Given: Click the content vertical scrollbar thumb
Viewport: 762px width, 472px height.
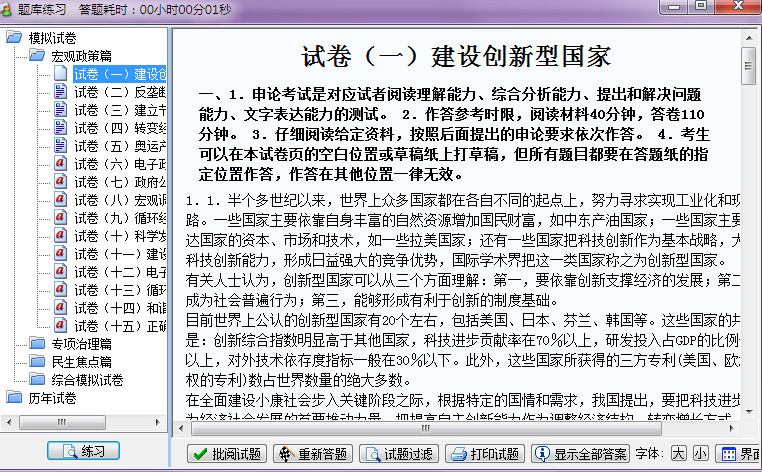Looking at the screenshot, I should click(748, 66).
